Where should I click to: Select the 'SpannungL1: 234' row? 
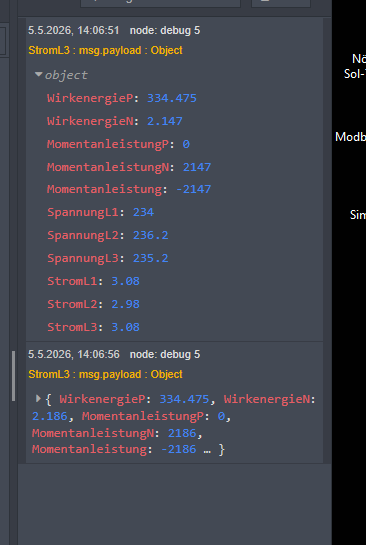pyautogui.click(x=100, y=212)
